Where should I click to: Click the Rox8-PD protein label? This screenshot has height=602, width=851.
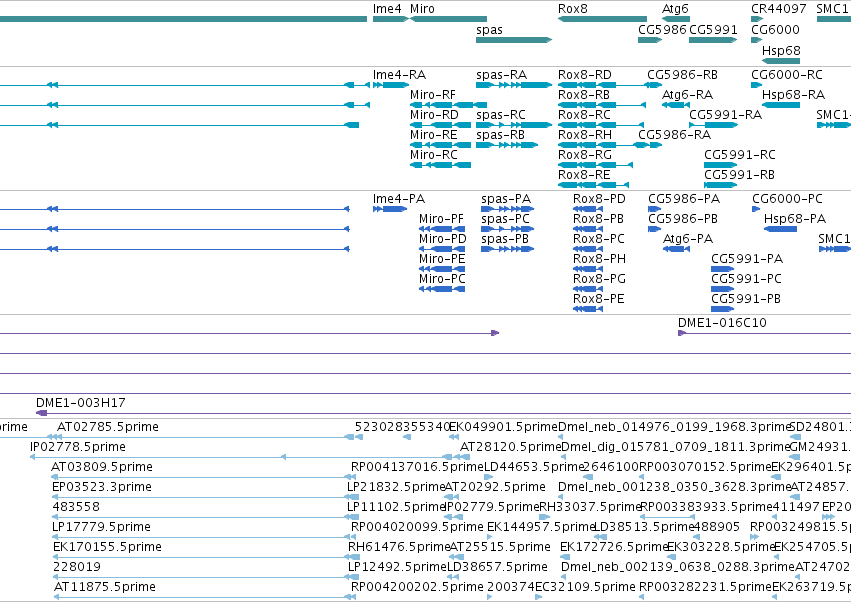pyautogui.click(x=599, y=199)
